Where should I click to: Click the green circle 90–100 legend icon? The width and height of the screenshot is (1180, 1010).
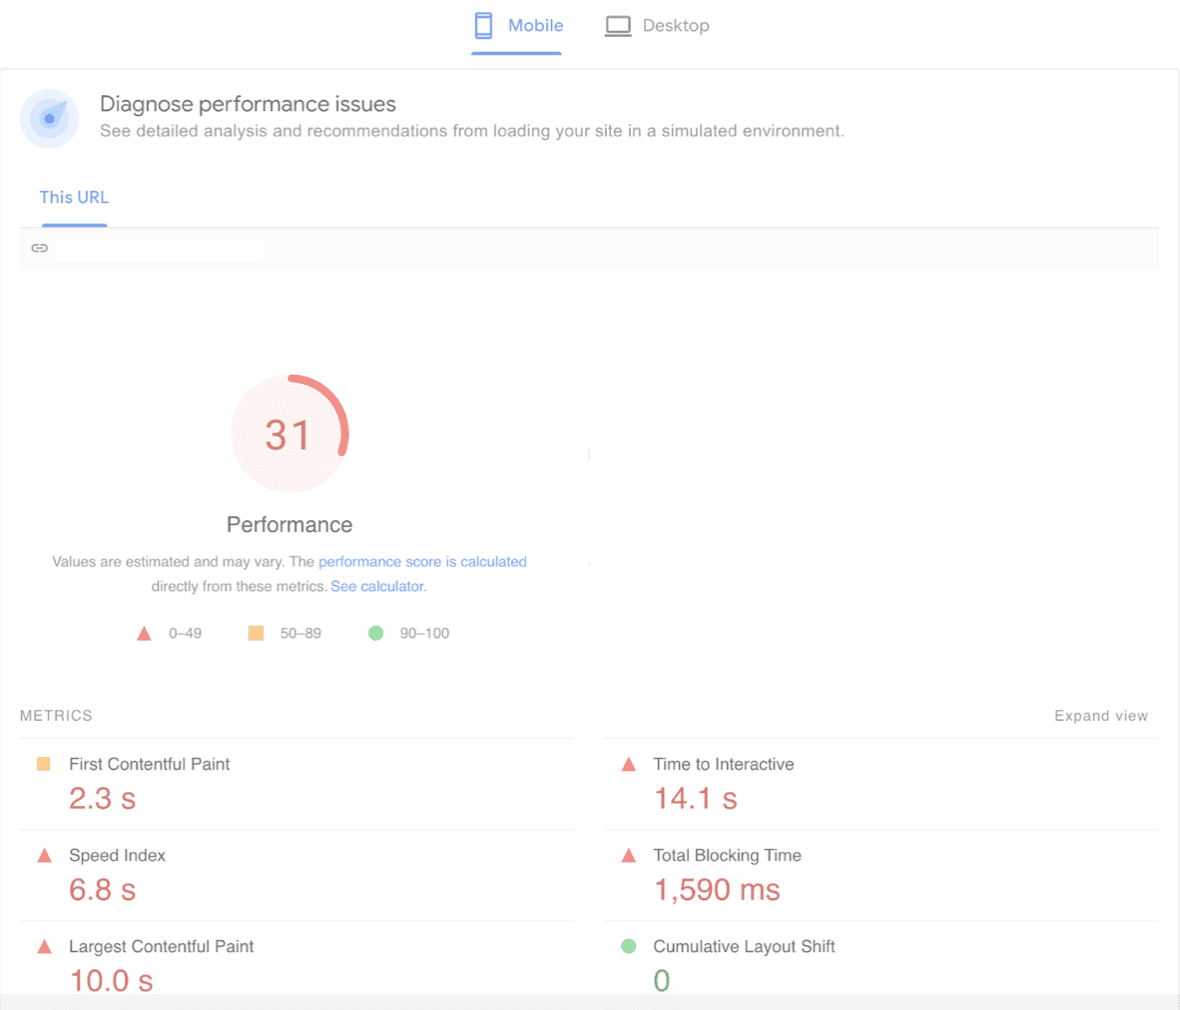[376, 633]
